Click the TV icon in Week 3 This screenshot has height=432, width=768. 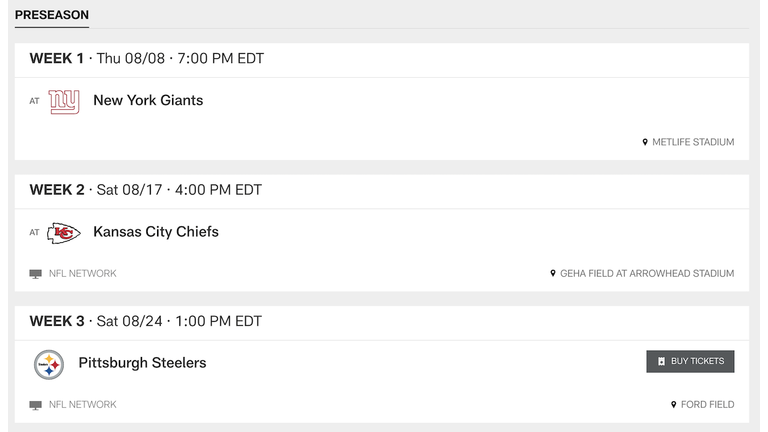35,405
